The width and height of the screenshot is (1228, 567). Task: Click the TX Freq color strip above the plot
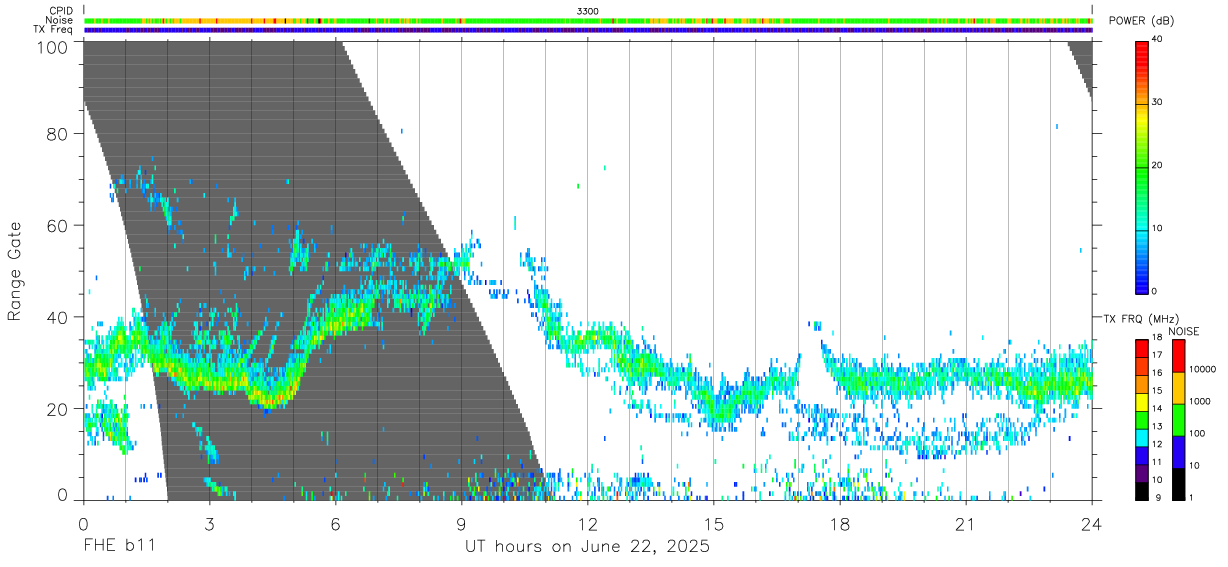coord(588,30)
